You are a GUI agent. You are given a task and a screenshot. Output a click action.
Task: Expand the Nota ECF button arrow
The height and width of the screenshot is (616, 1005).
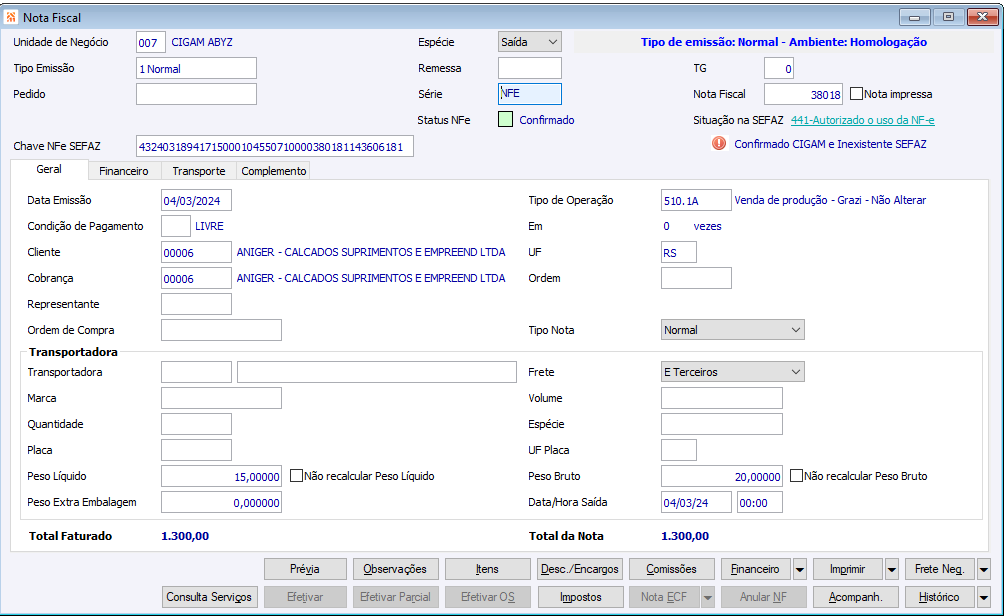click(708, 597)
